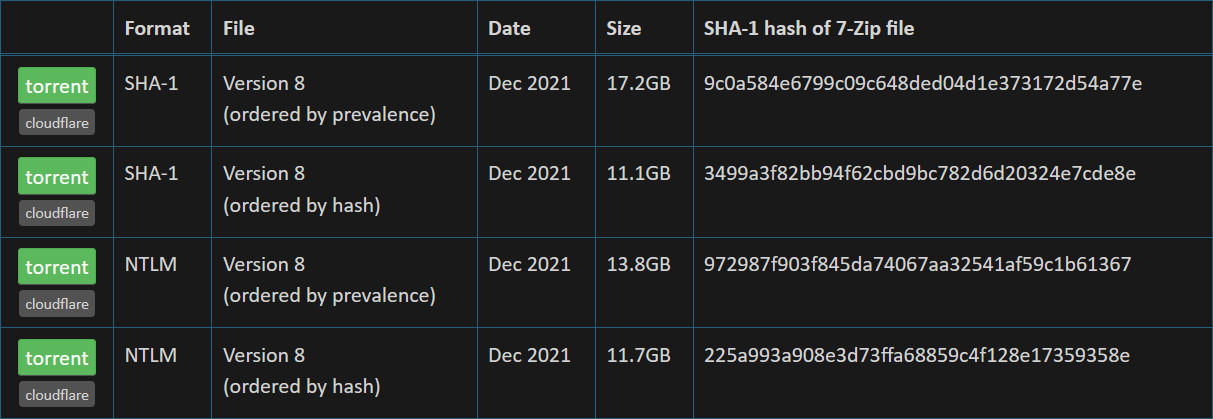1213x419 pixels.
Task: Click the Size column header
Action: pyautogui.click(x=624, y=28)
